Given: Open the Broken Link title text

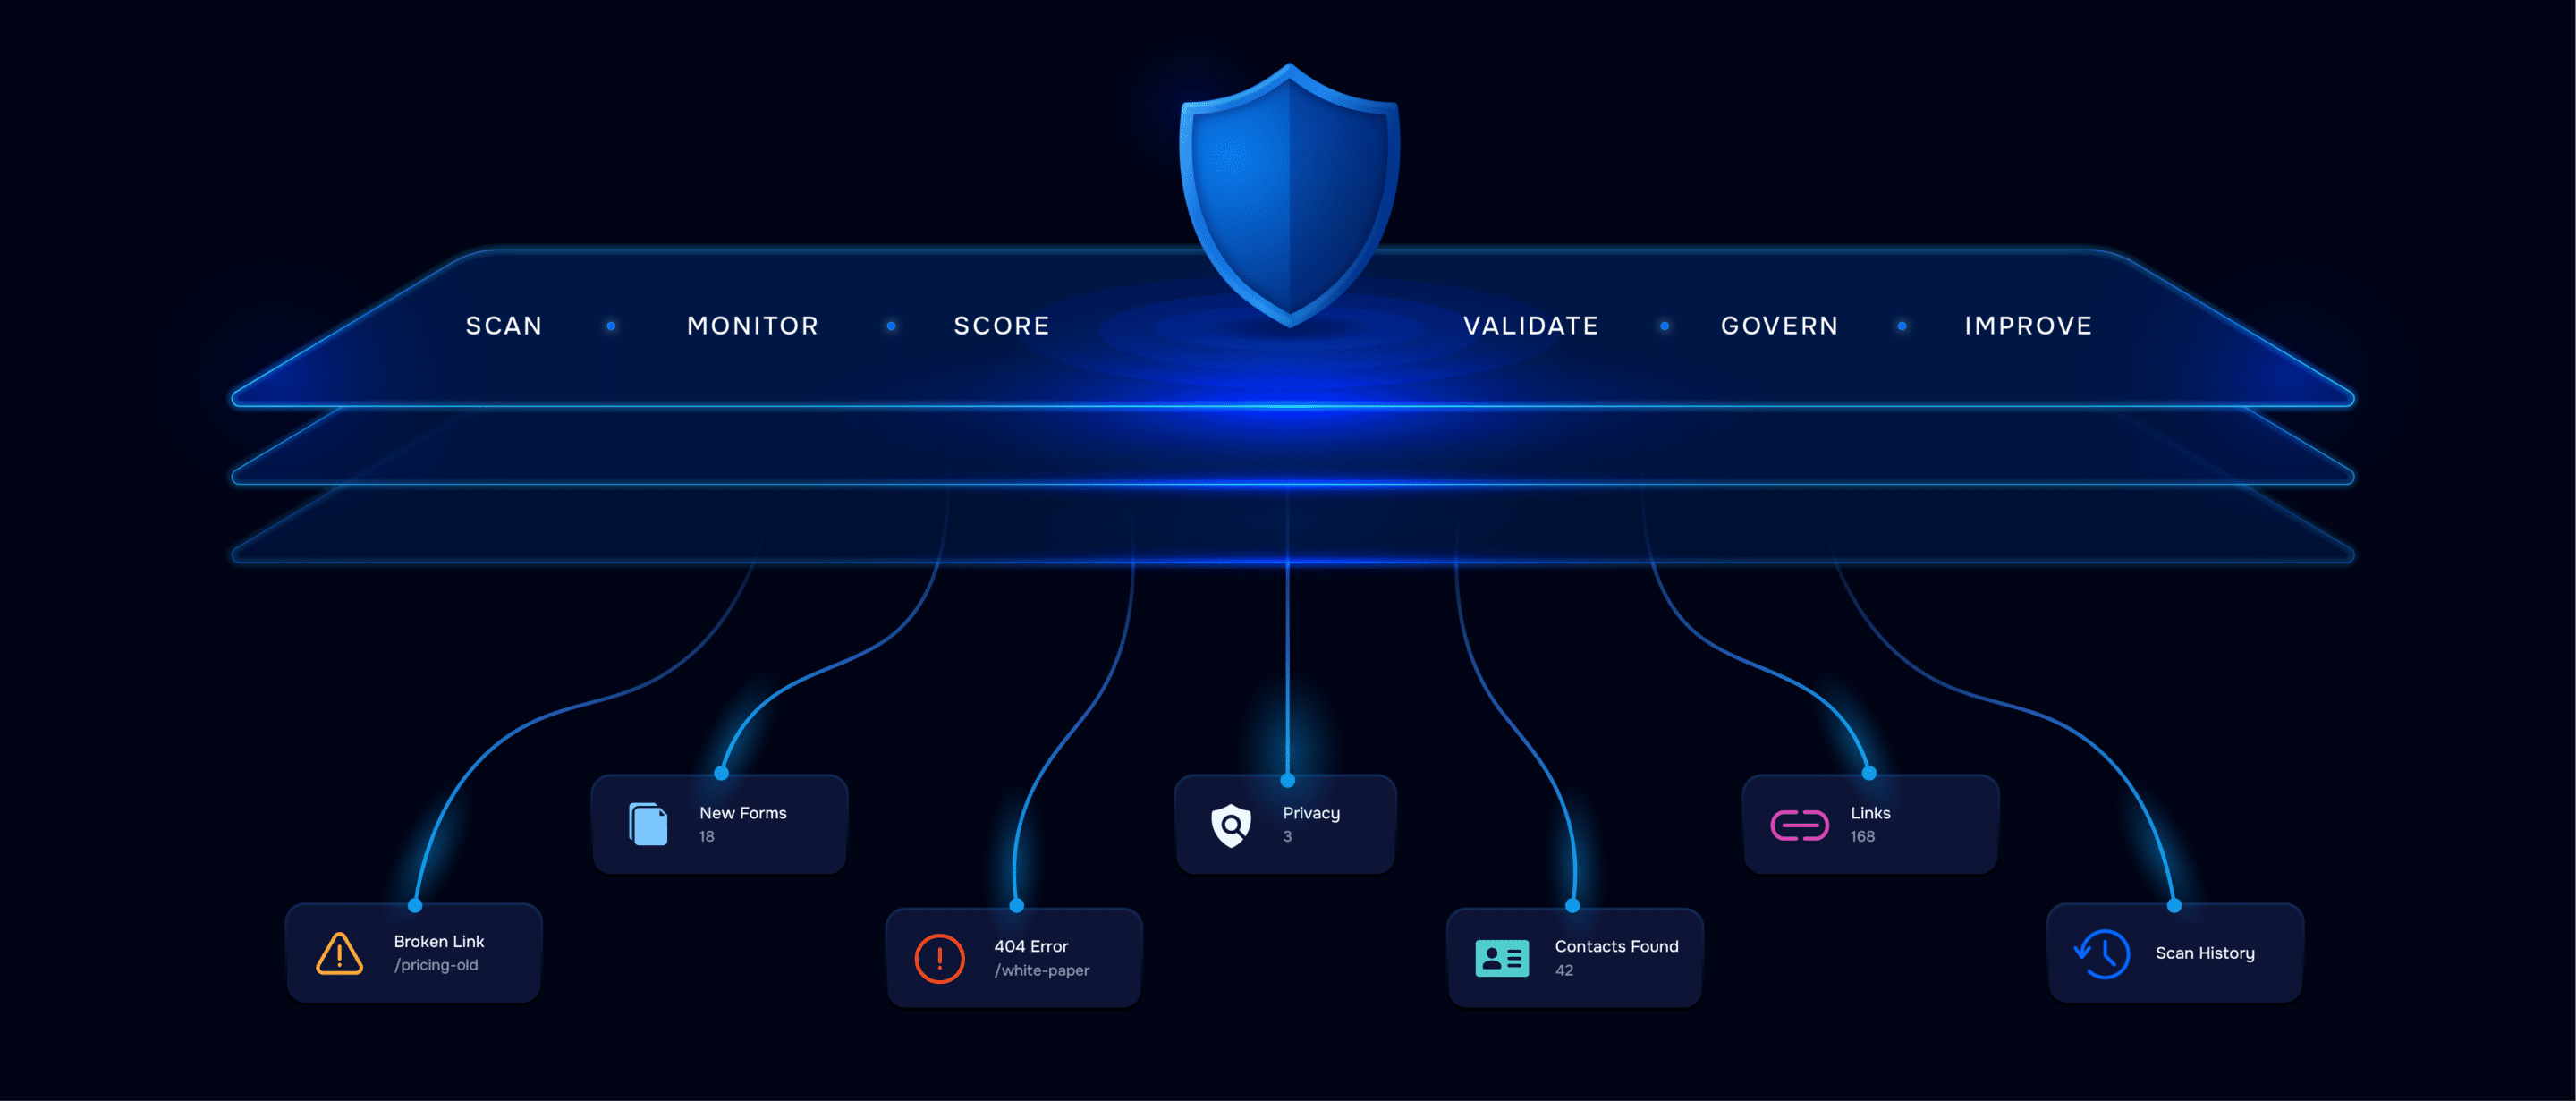Looking at the screenshot, I should pos(439,941).
